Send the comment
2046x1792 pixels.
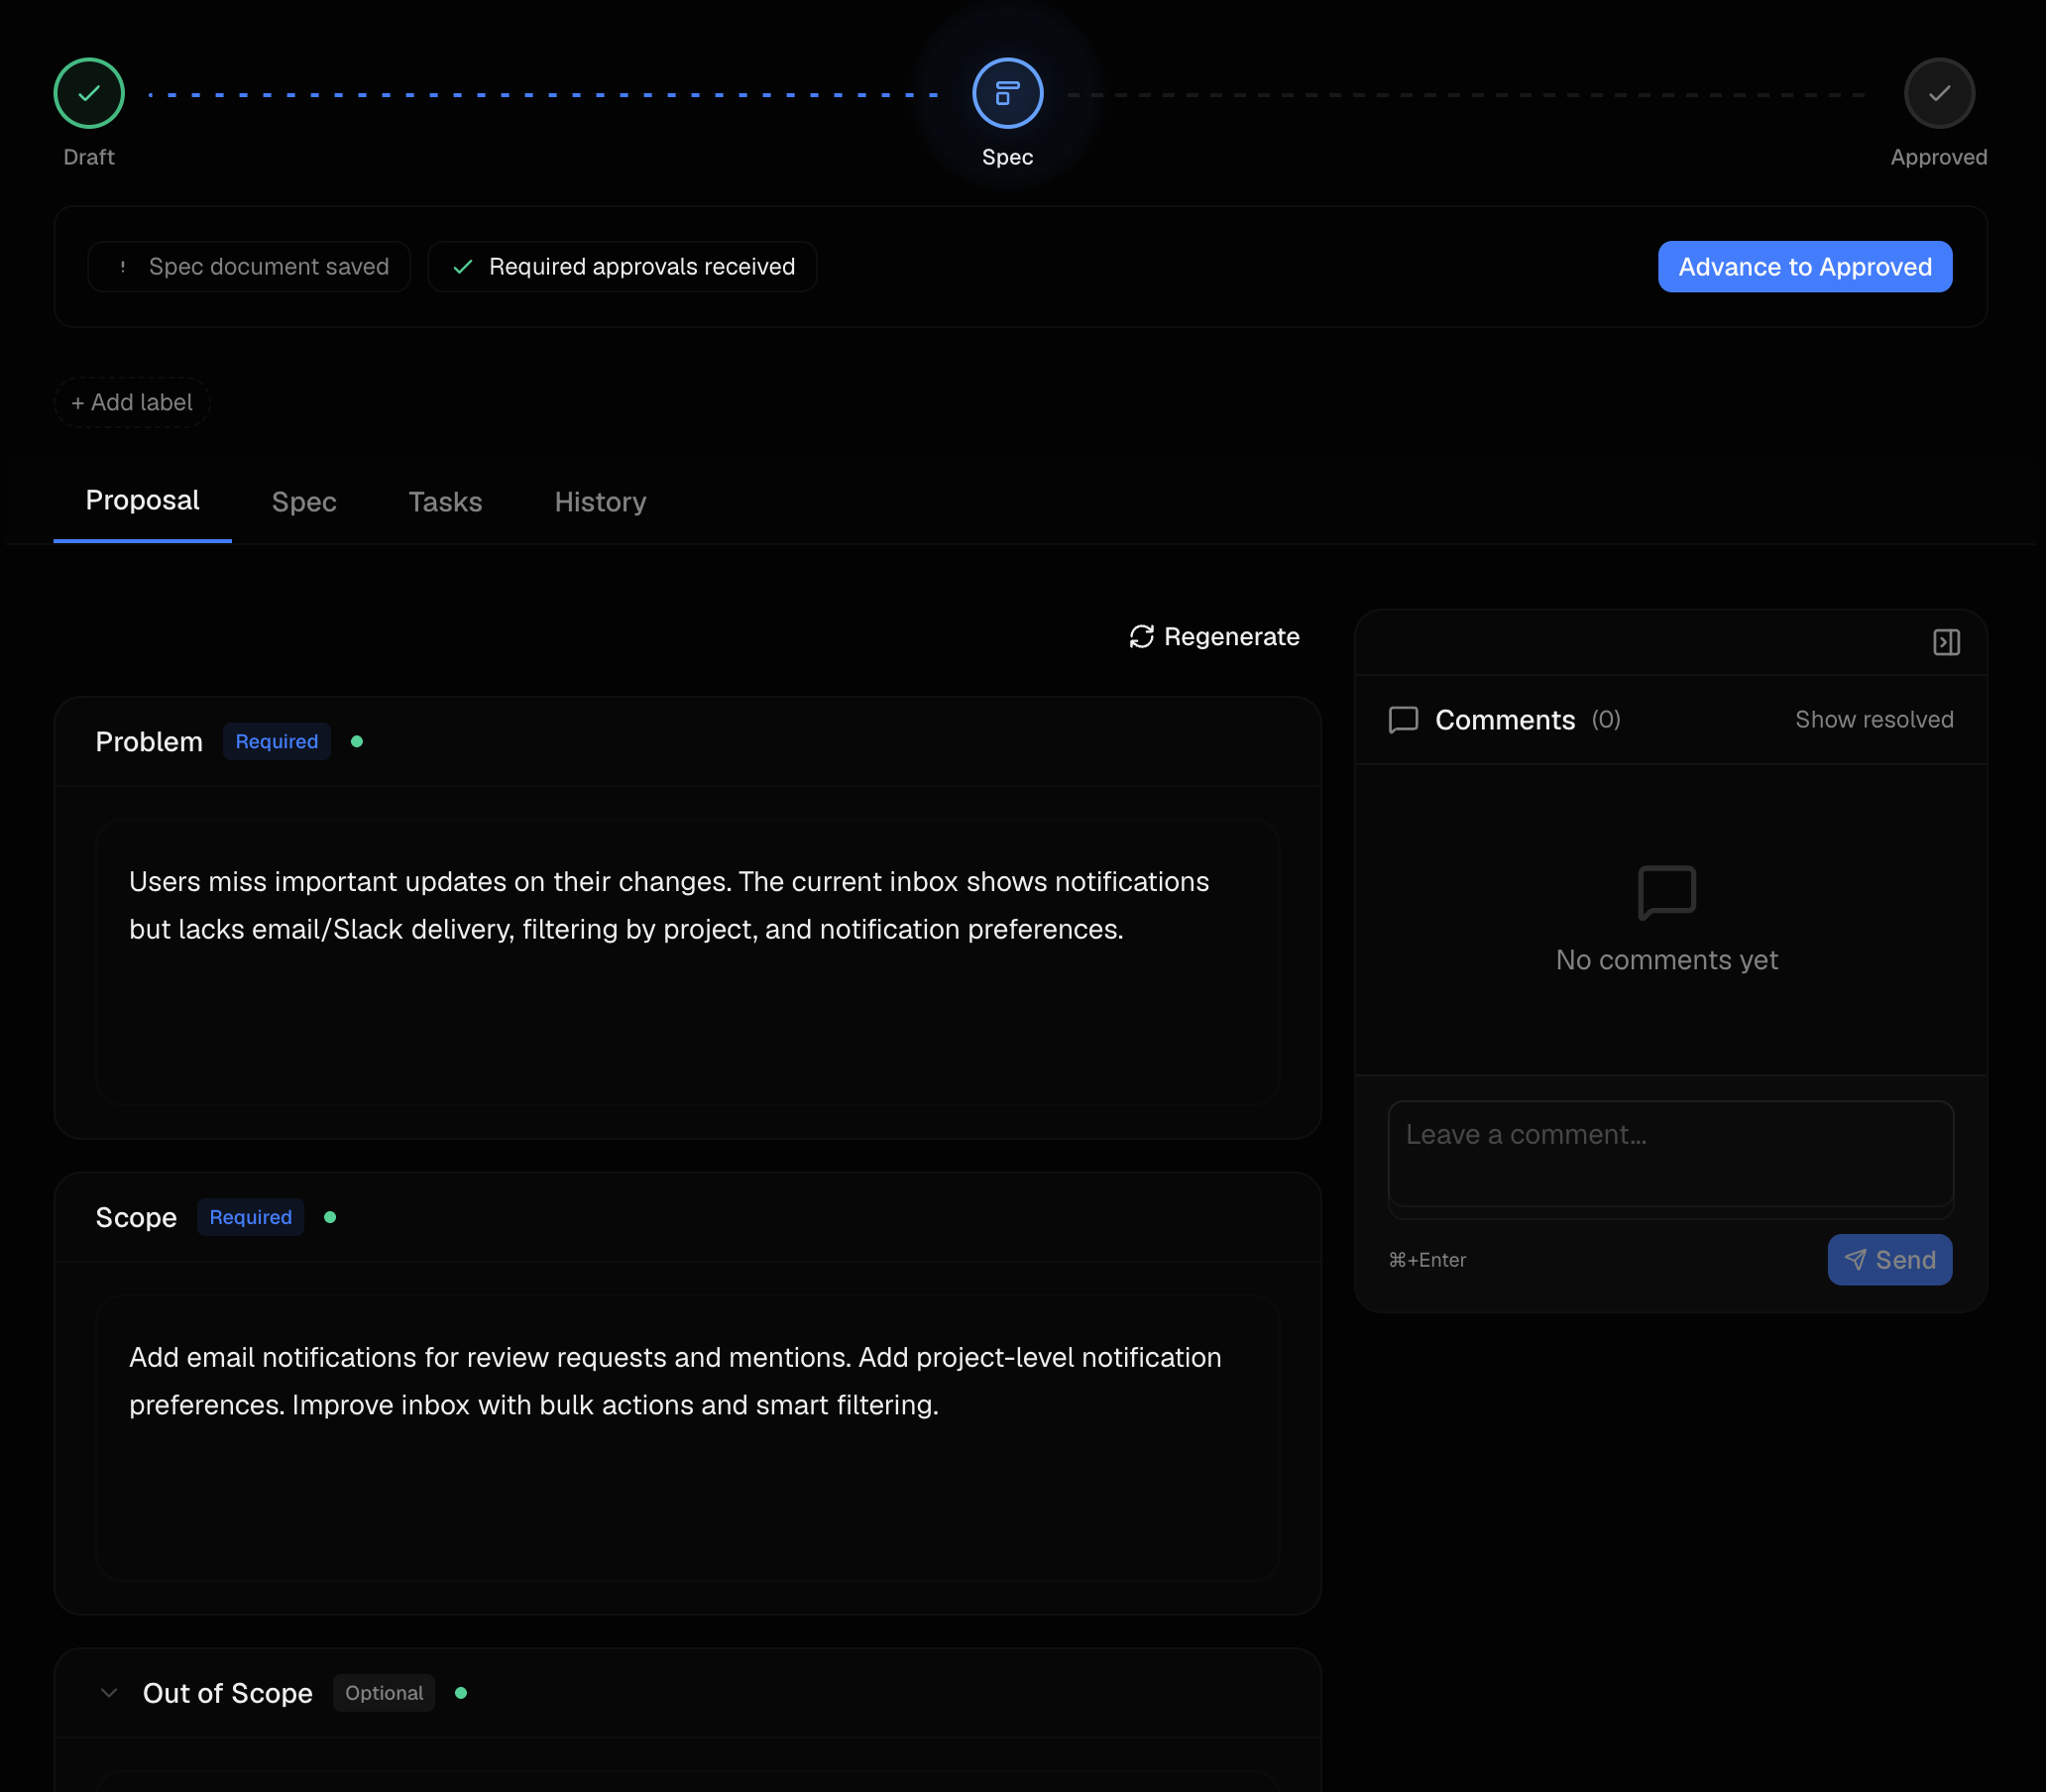(x=1889, y=1260)
